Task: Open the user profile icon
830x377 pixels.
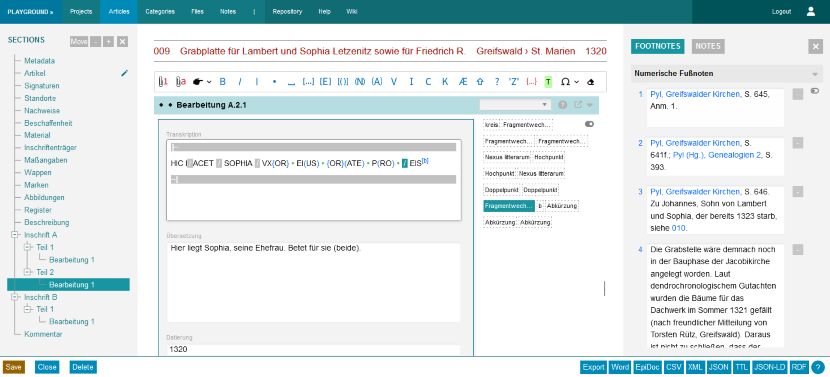Action: click(810, 11)
